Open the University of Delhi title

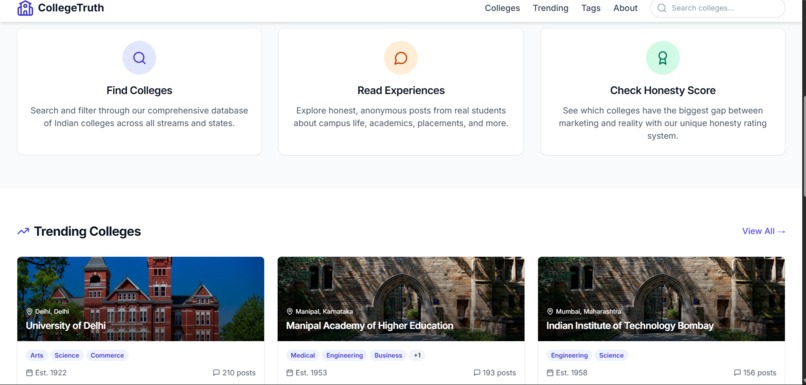pos(66,326)
